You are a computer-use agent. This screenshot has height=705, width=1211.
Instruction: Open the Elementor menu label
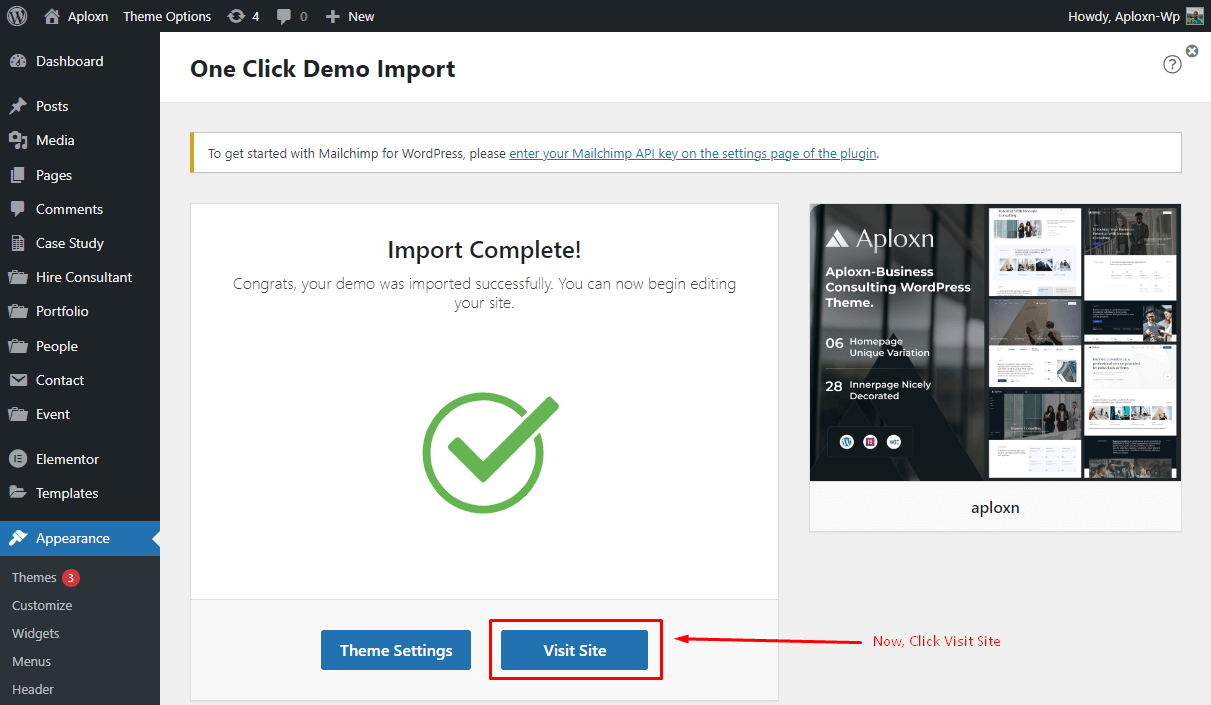[68, 459]
